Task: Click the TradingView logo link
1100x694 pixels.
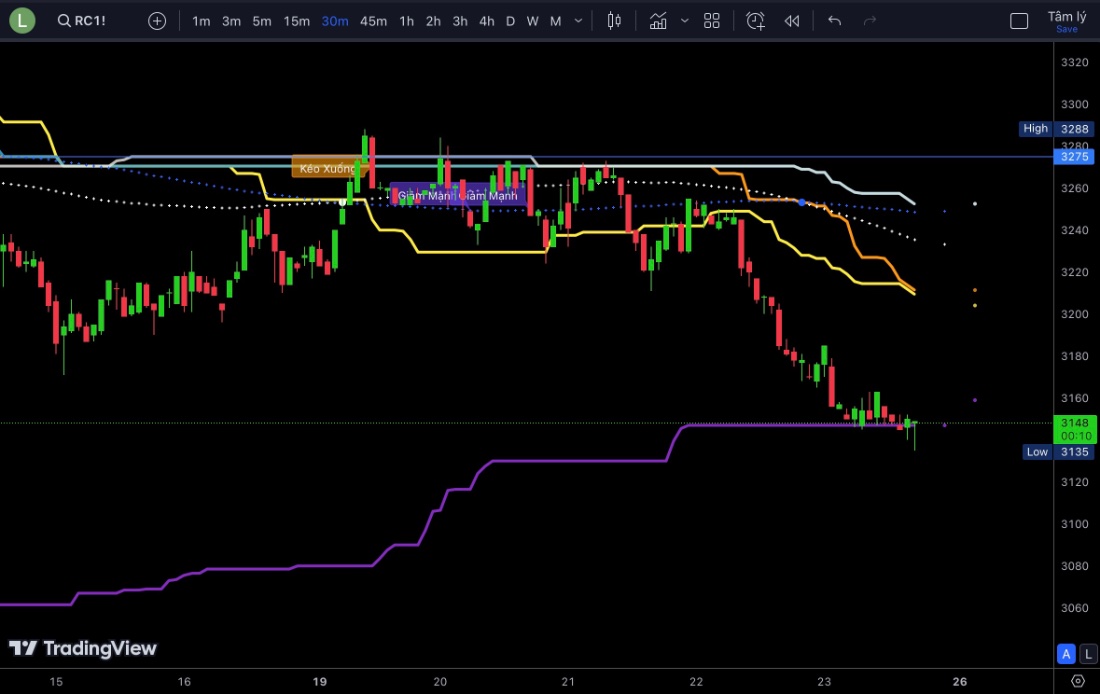Action: pyautogui.click(x=83, y=648)
